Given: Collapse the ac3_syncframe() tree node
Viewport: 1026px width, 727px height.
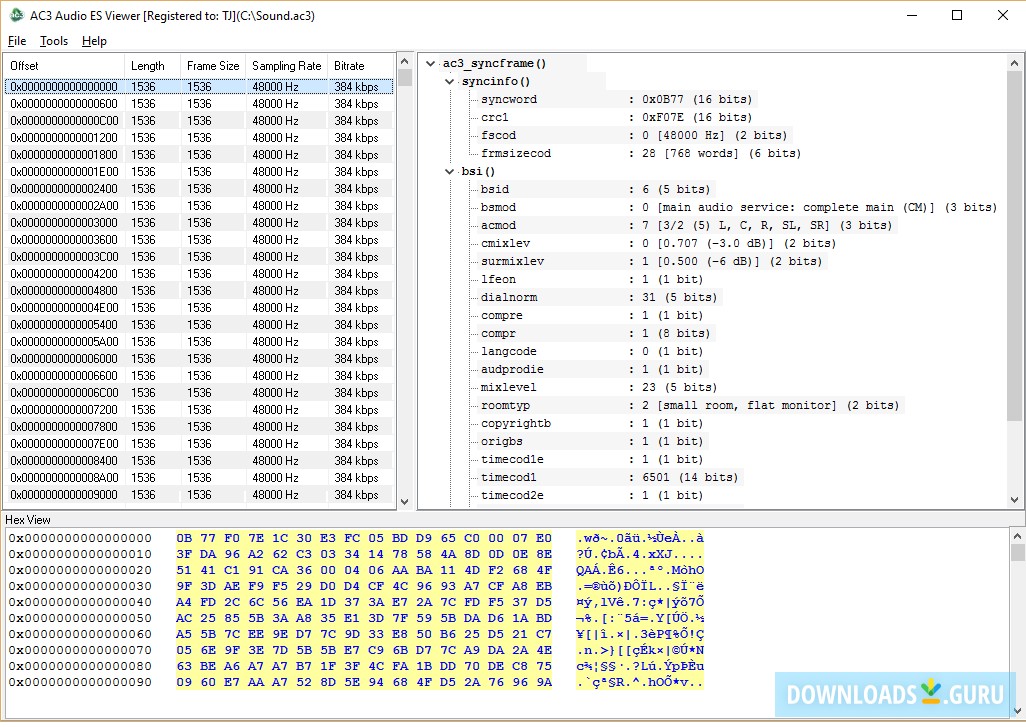Looking at the screenshot, I should click(x=431, y=64).
